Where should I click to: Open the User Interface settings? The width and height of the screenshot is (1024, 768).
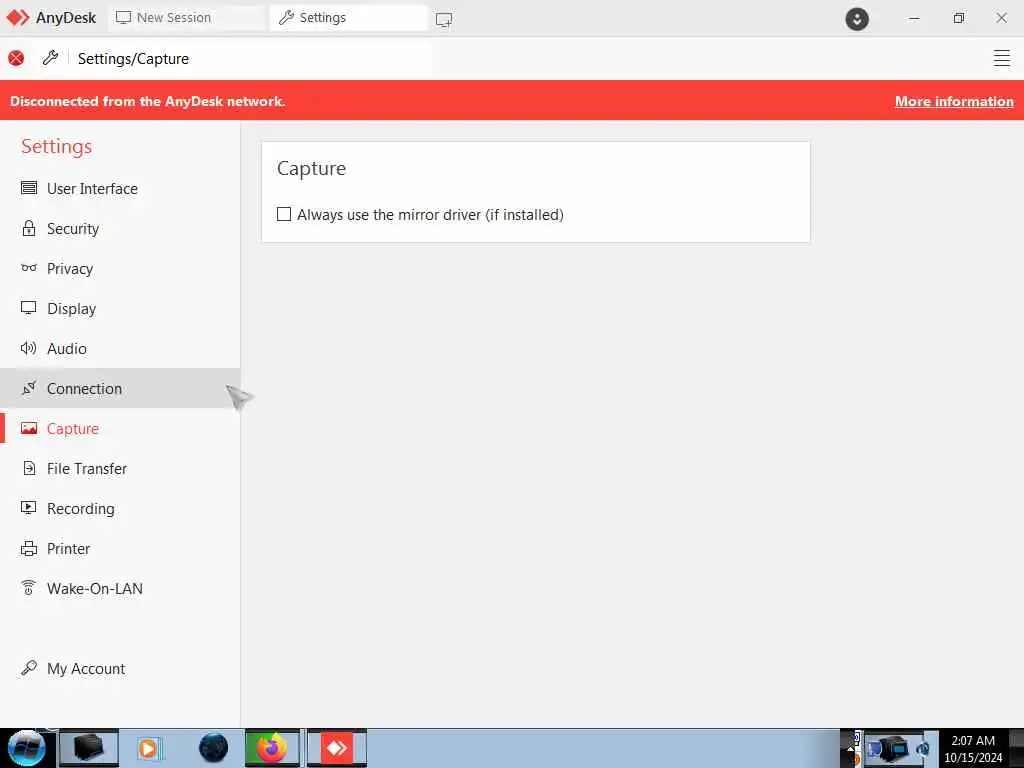click(120, 189)
